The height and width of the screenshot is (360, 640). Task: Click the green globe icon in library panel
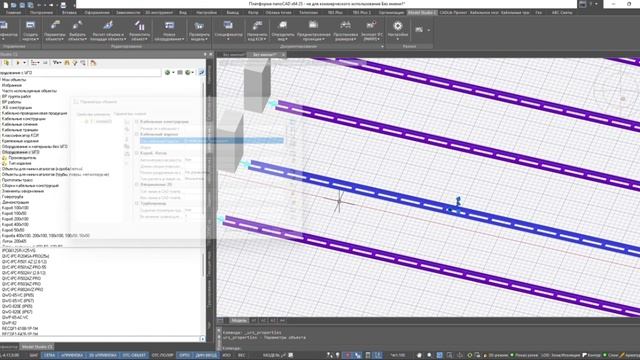167,73
